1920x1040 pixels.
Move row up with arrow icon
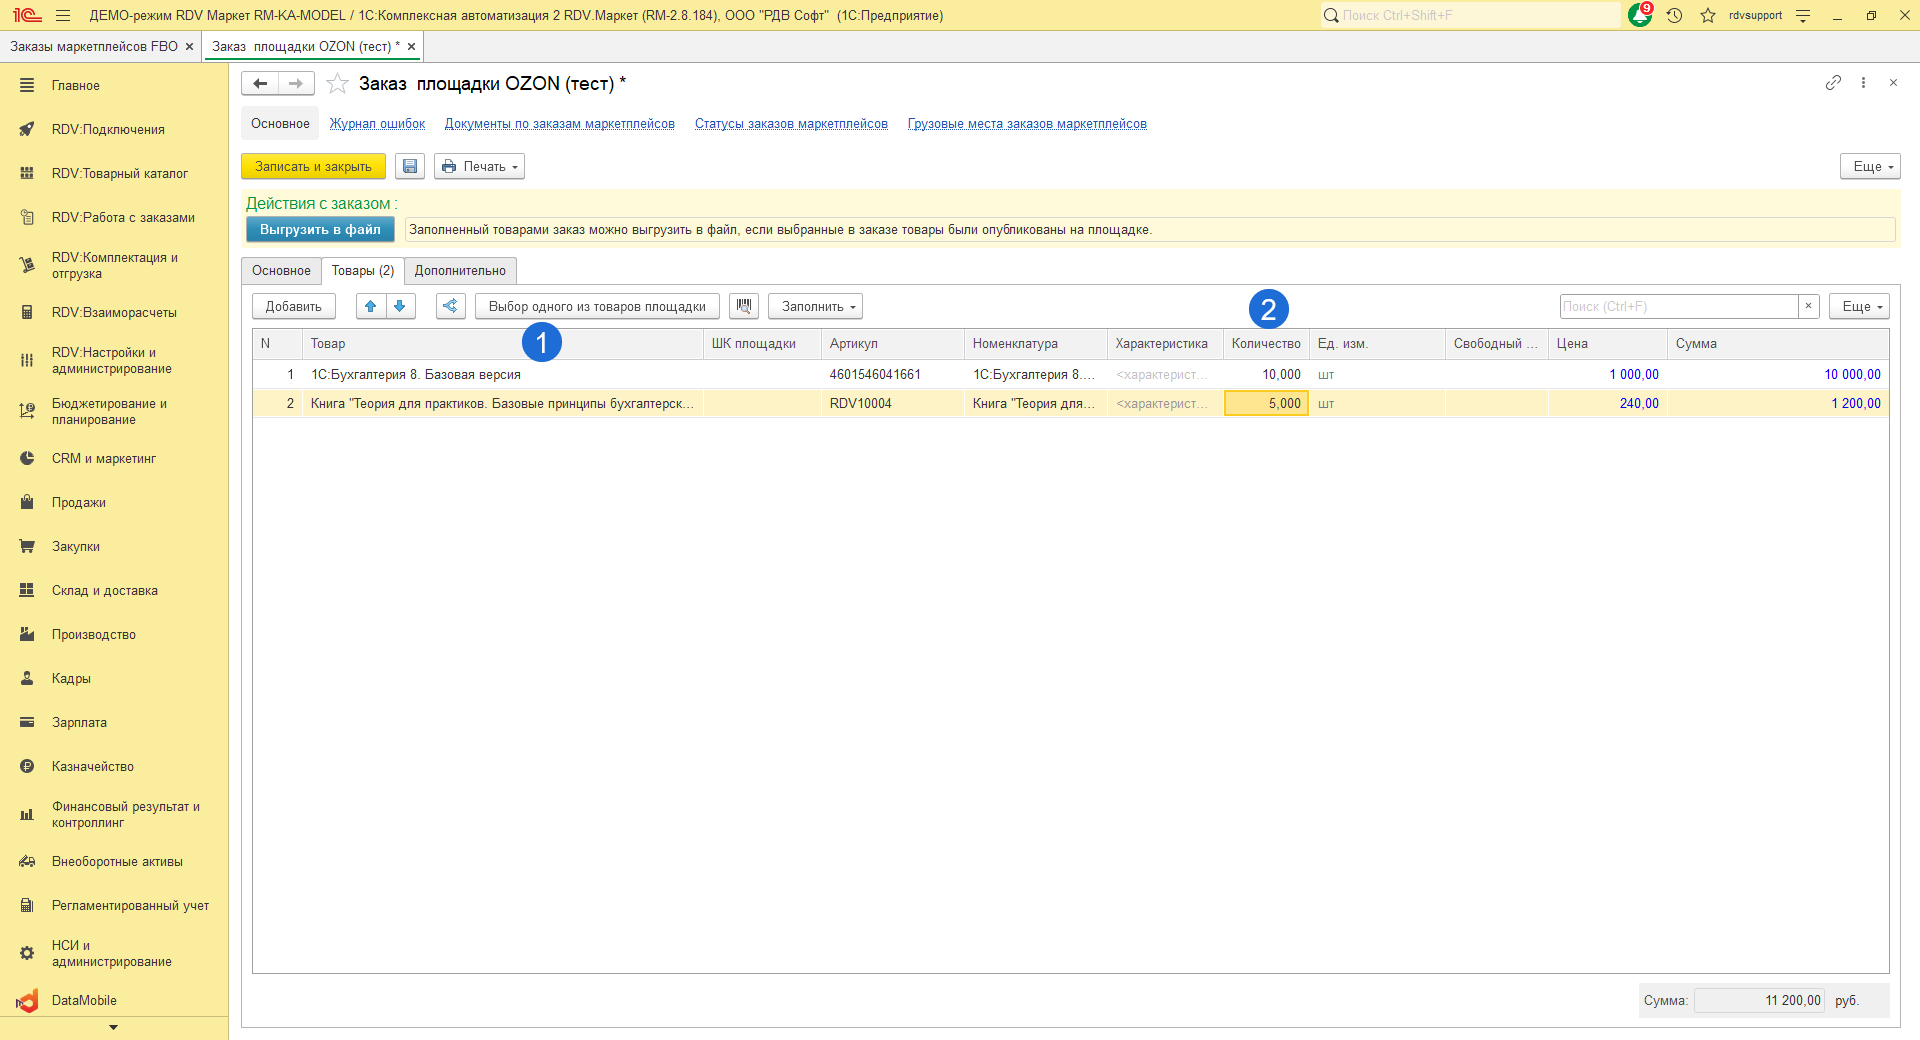click(371, 307)
